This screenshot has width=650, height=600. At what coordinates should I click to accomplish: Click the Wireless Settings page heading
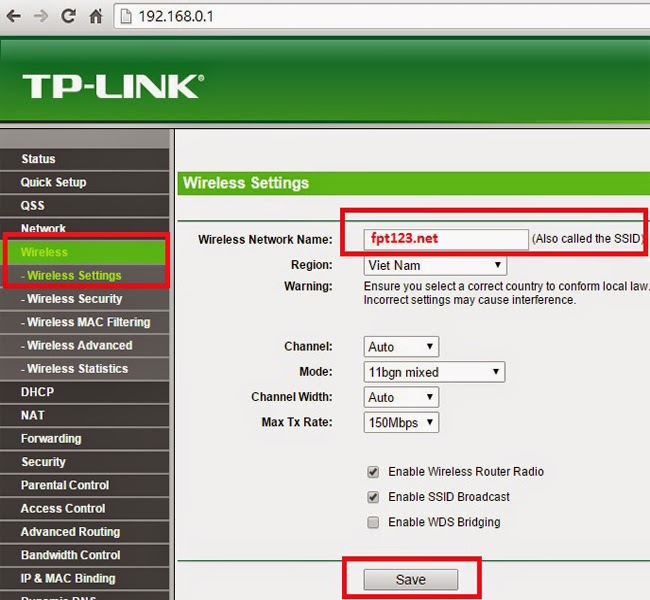(246, 183)
